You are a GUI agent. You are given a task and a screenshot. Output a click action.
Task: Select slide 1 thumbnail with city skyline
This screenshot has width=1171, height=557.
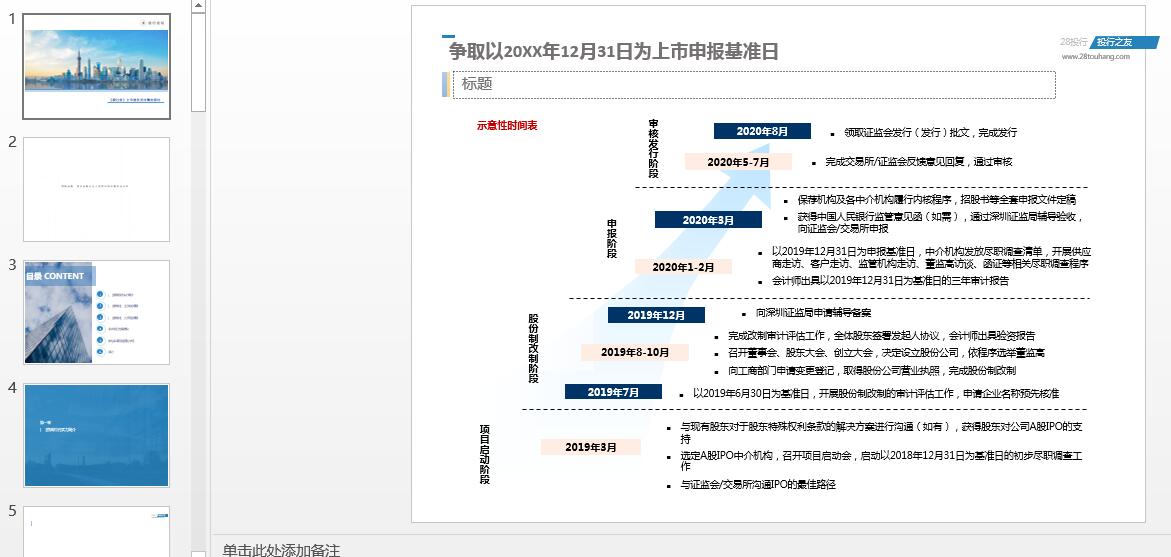pyautogui.click(x=96, y=66)
